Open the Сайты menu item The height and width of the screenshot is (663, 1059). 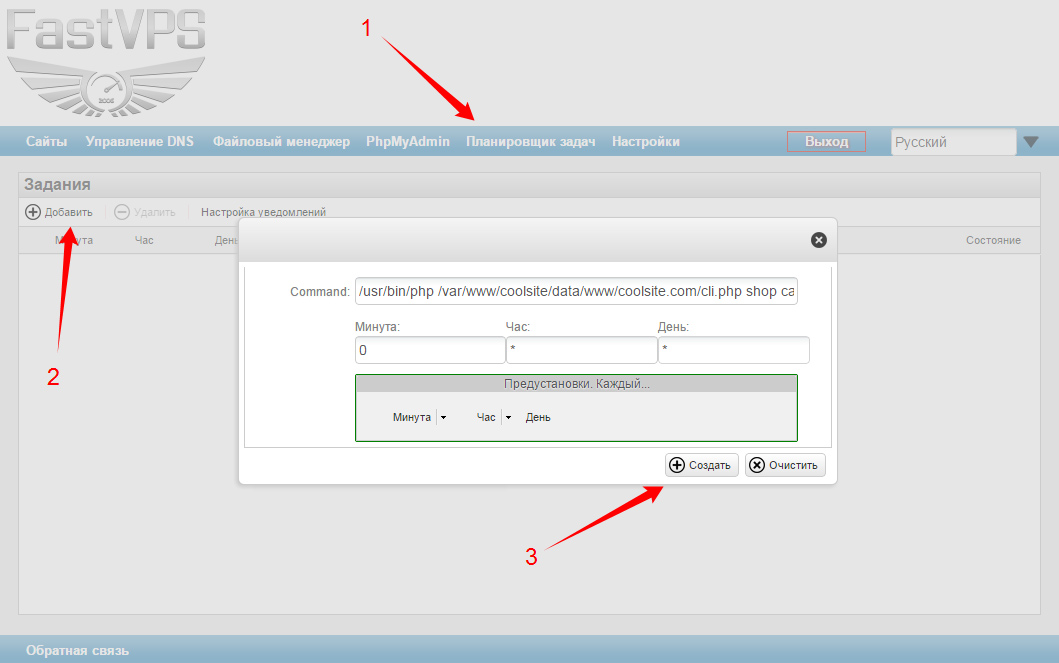click(47, 142)
